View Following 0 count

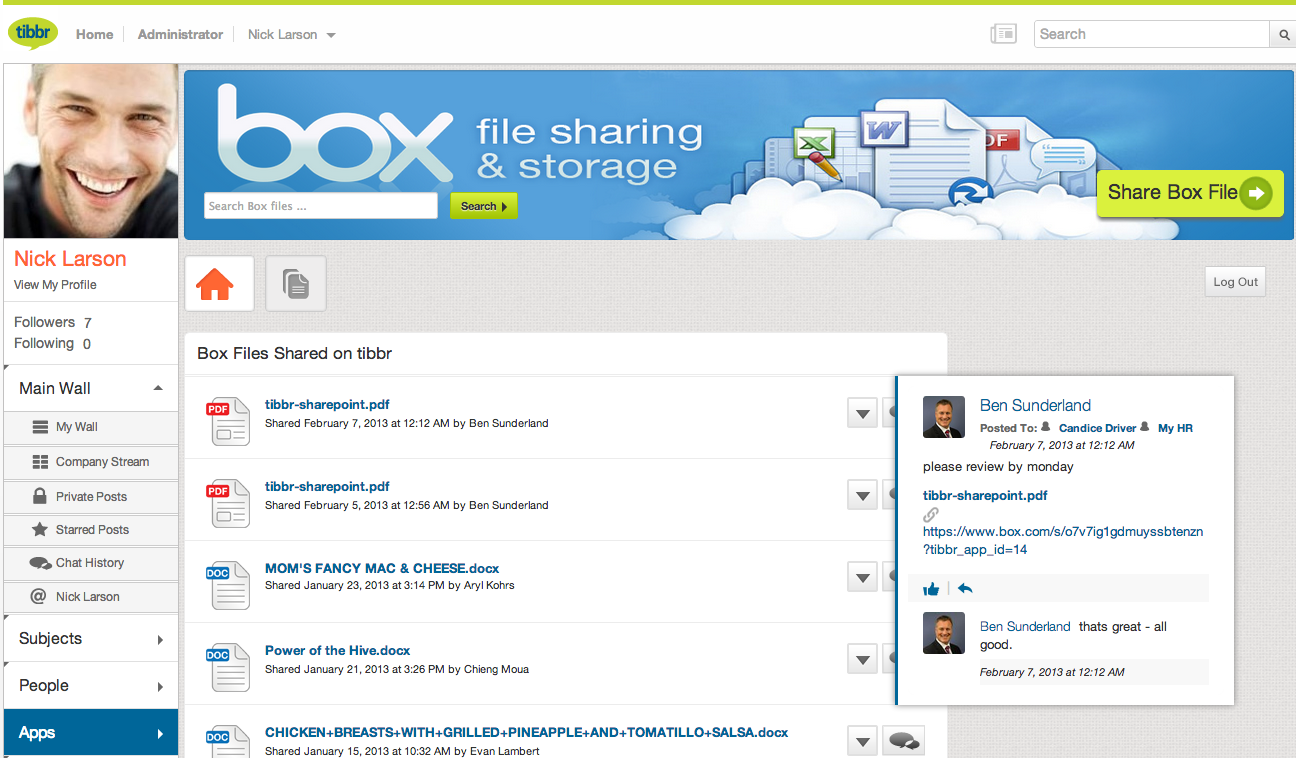(53, 343)
